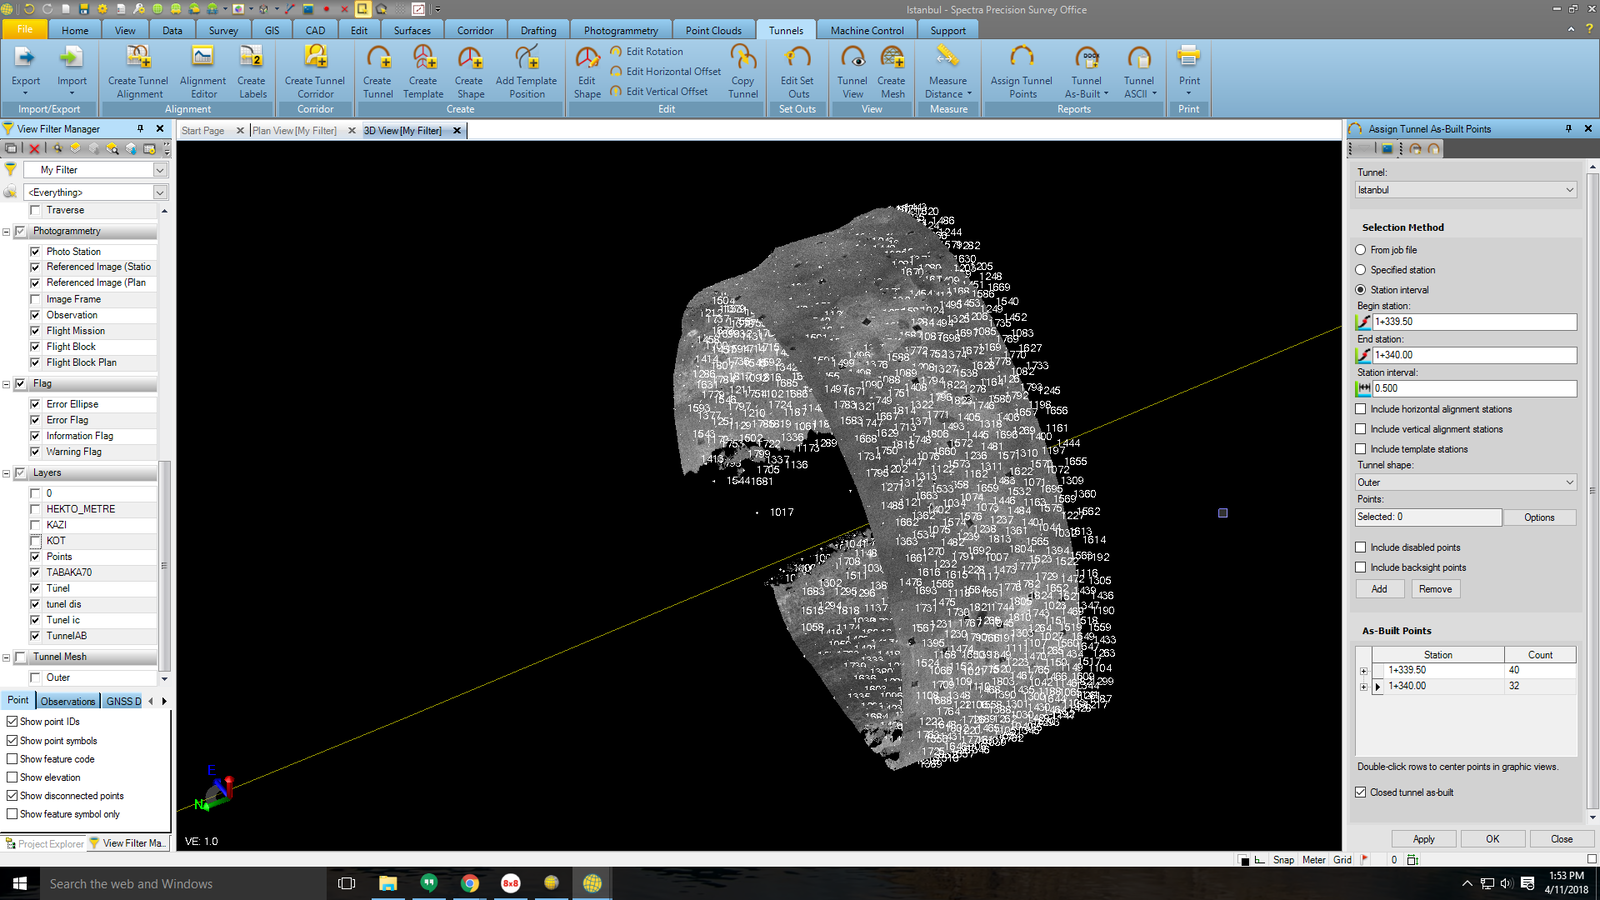This screenshot has width=1600, height=900.
Task: Enable Include template stations
Action: click(x=1361, y=448)
